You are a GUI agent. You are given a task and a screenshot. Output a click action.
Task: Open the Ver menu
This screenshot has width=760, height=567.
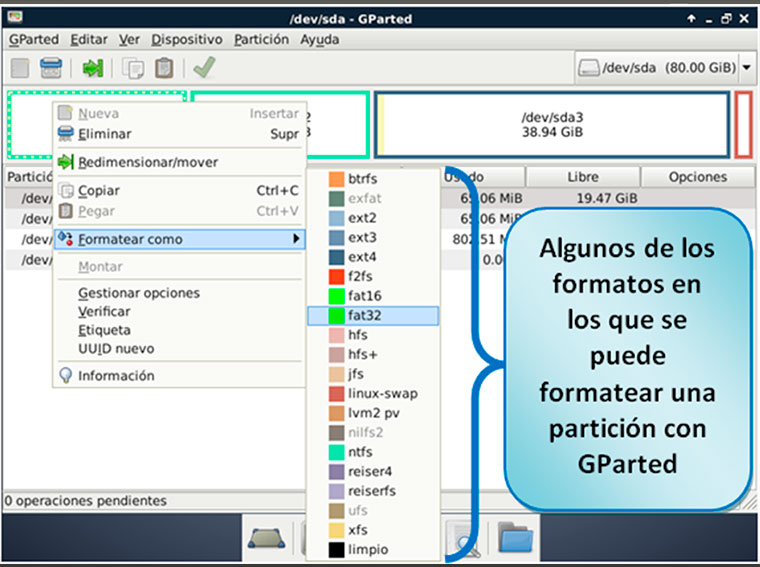(129, 40)
